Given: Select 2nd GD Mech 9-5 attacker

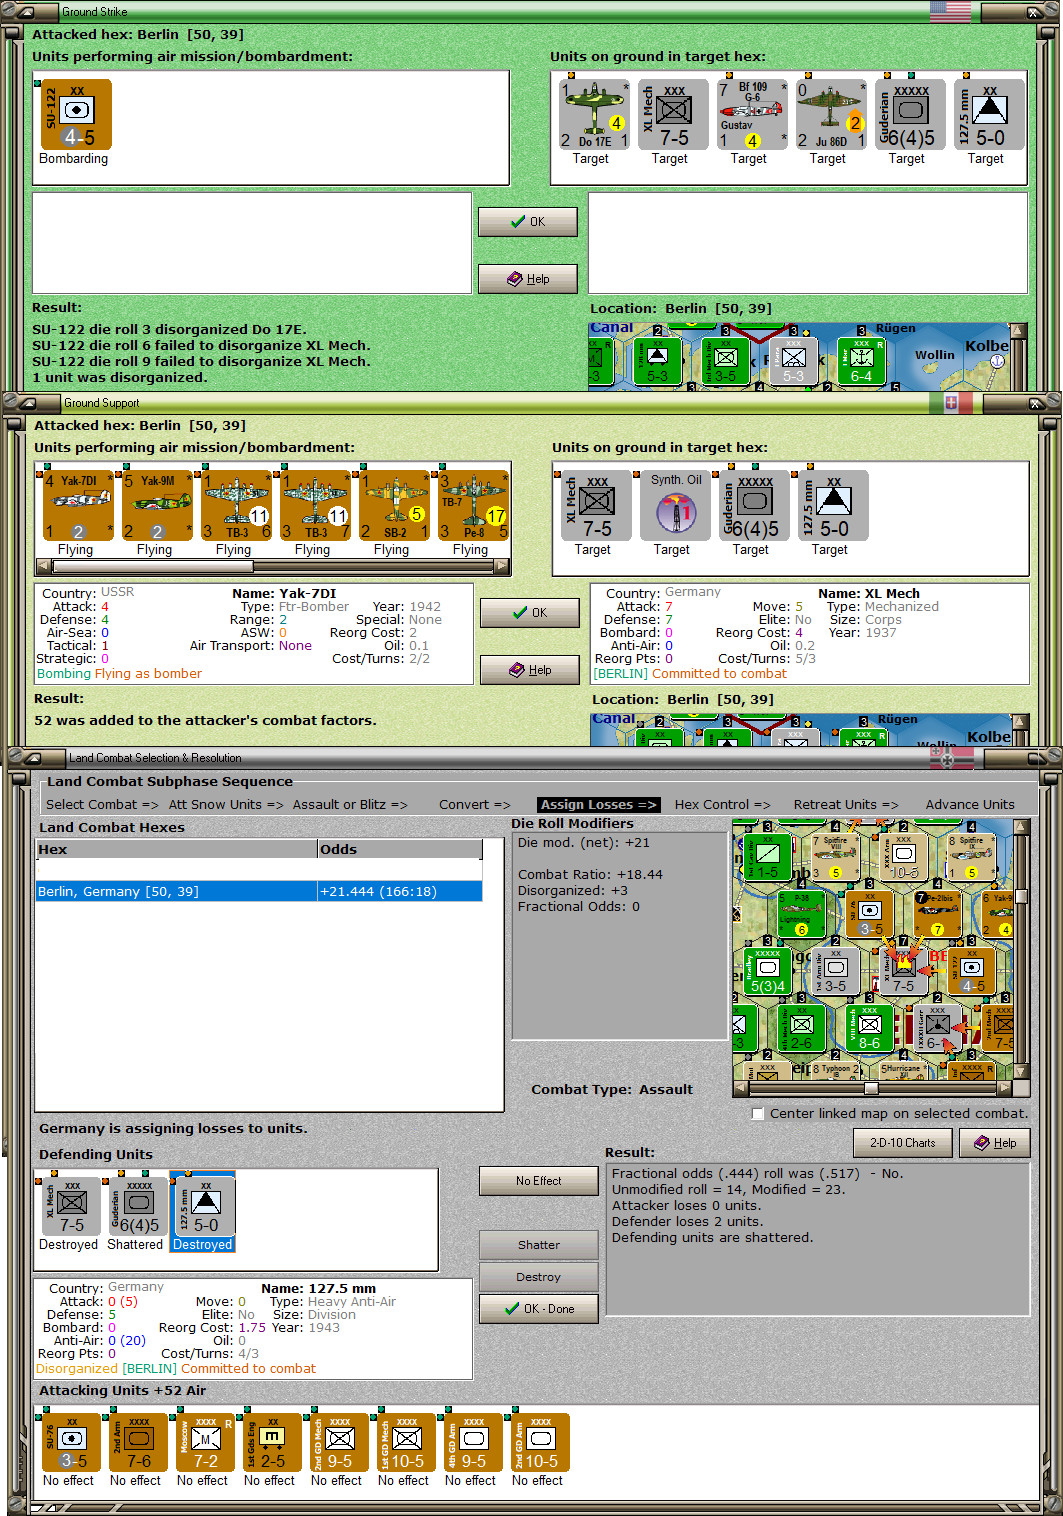Looking at the screenshot, I should tap(338, 1442).
